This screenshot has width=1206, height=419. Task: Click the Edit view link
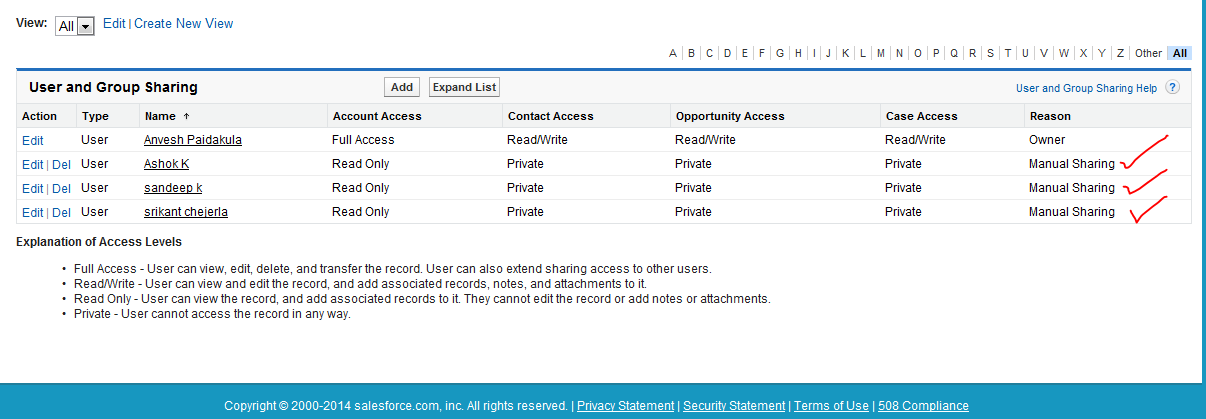pos(114,23)
